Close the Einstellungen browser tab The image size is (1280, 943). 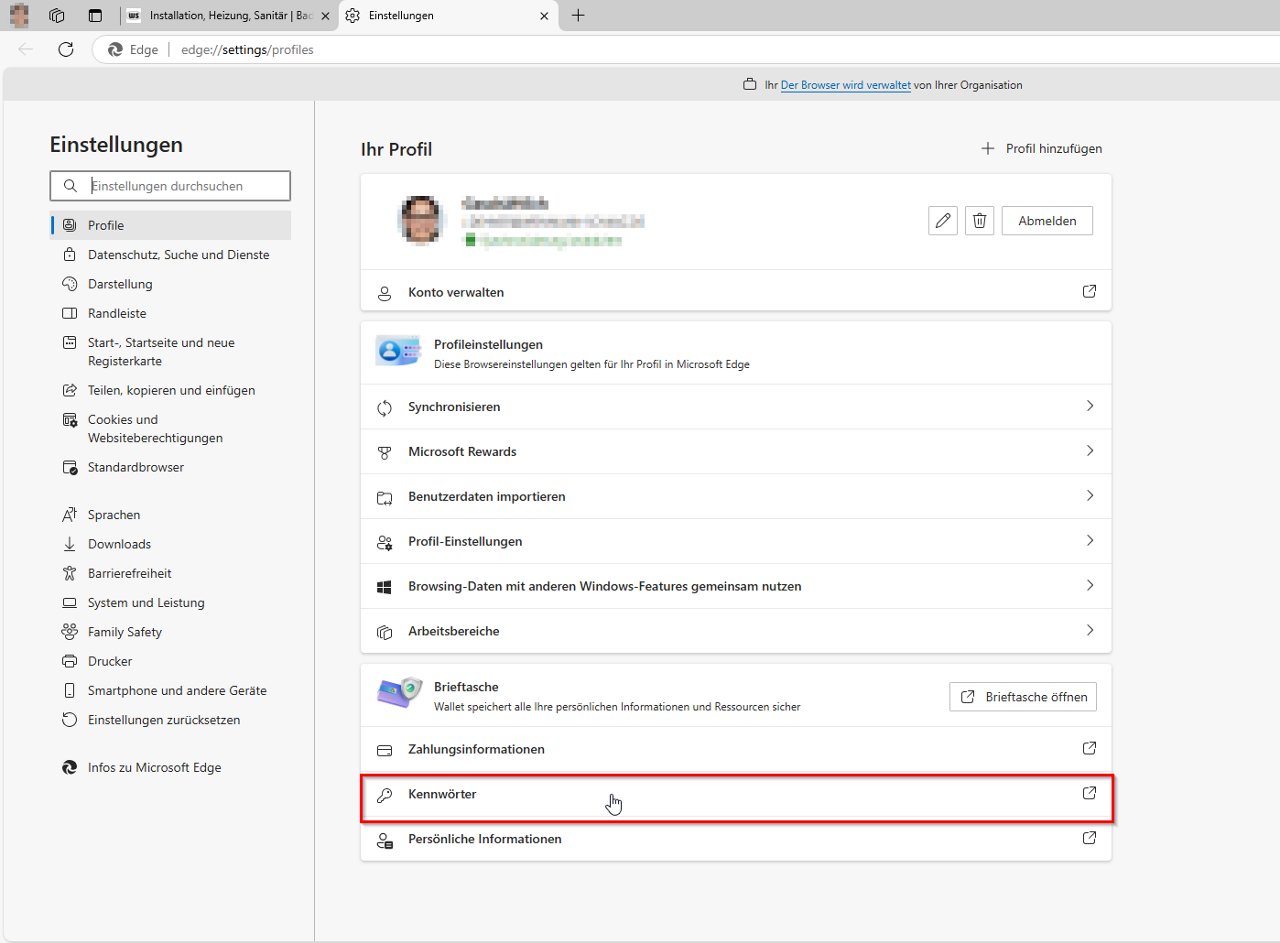tap(544, 16)
